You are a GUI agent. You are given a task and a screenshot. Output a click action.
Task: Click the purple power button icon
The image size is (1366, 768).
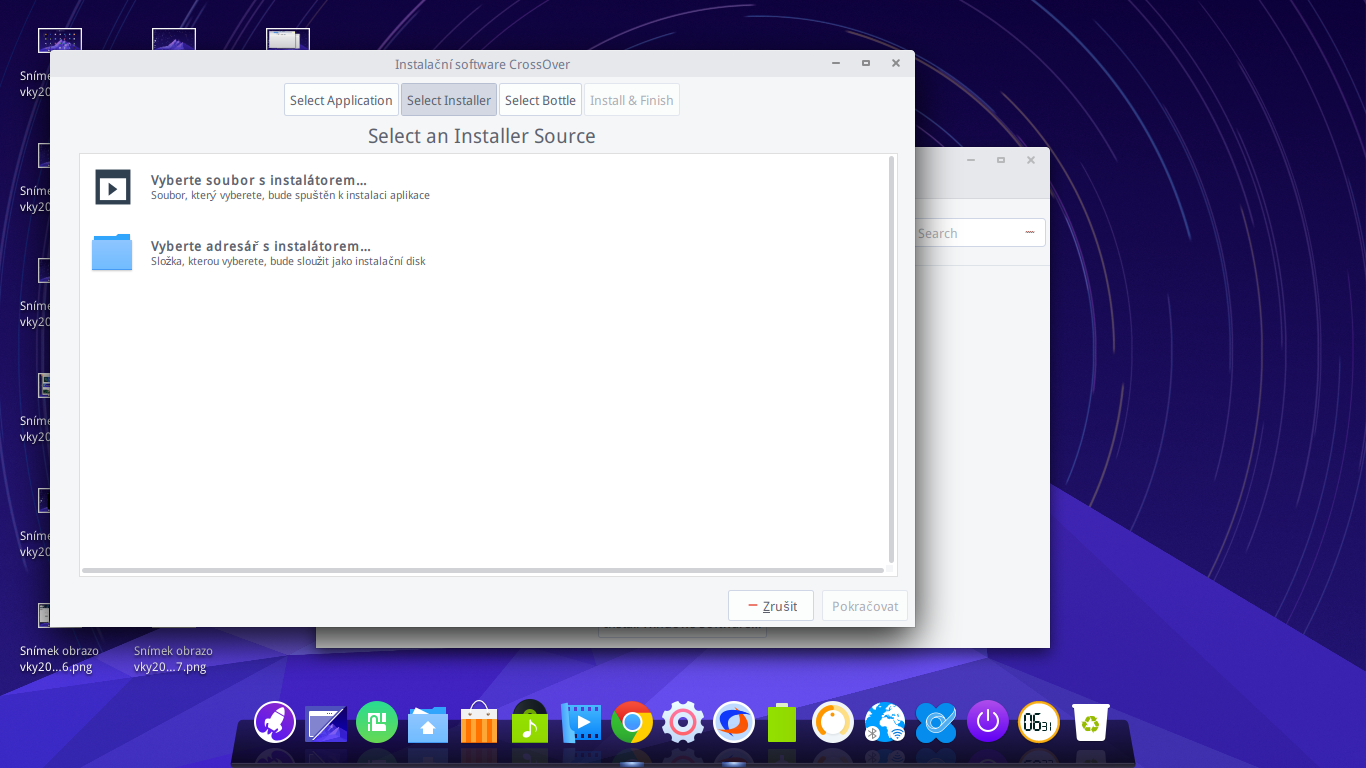[988, 721]
